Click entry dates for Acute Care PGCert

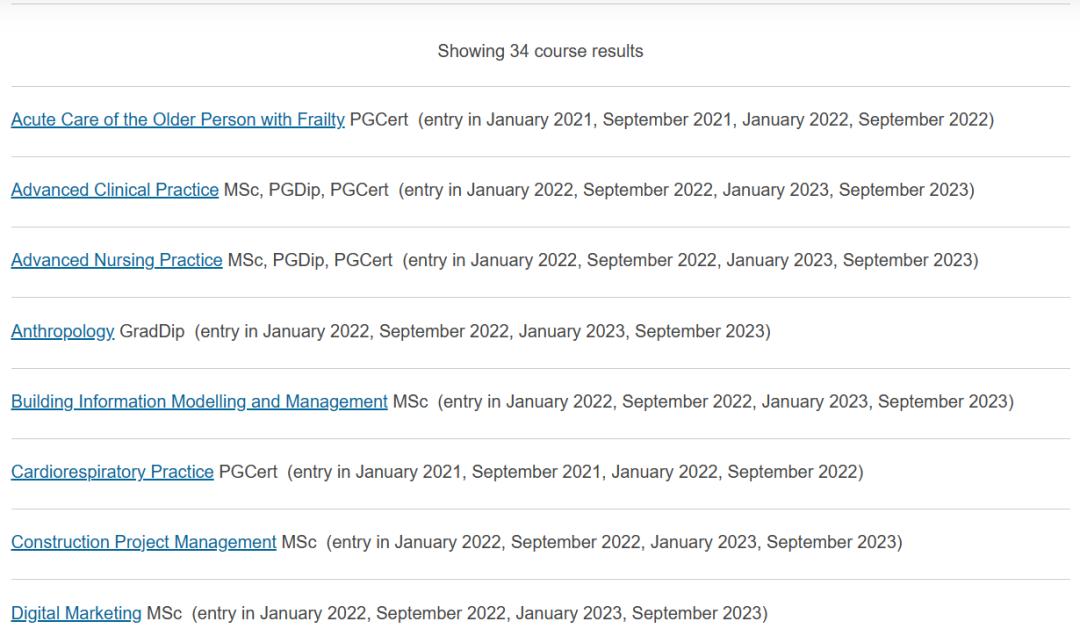click(x=706, y=120)
